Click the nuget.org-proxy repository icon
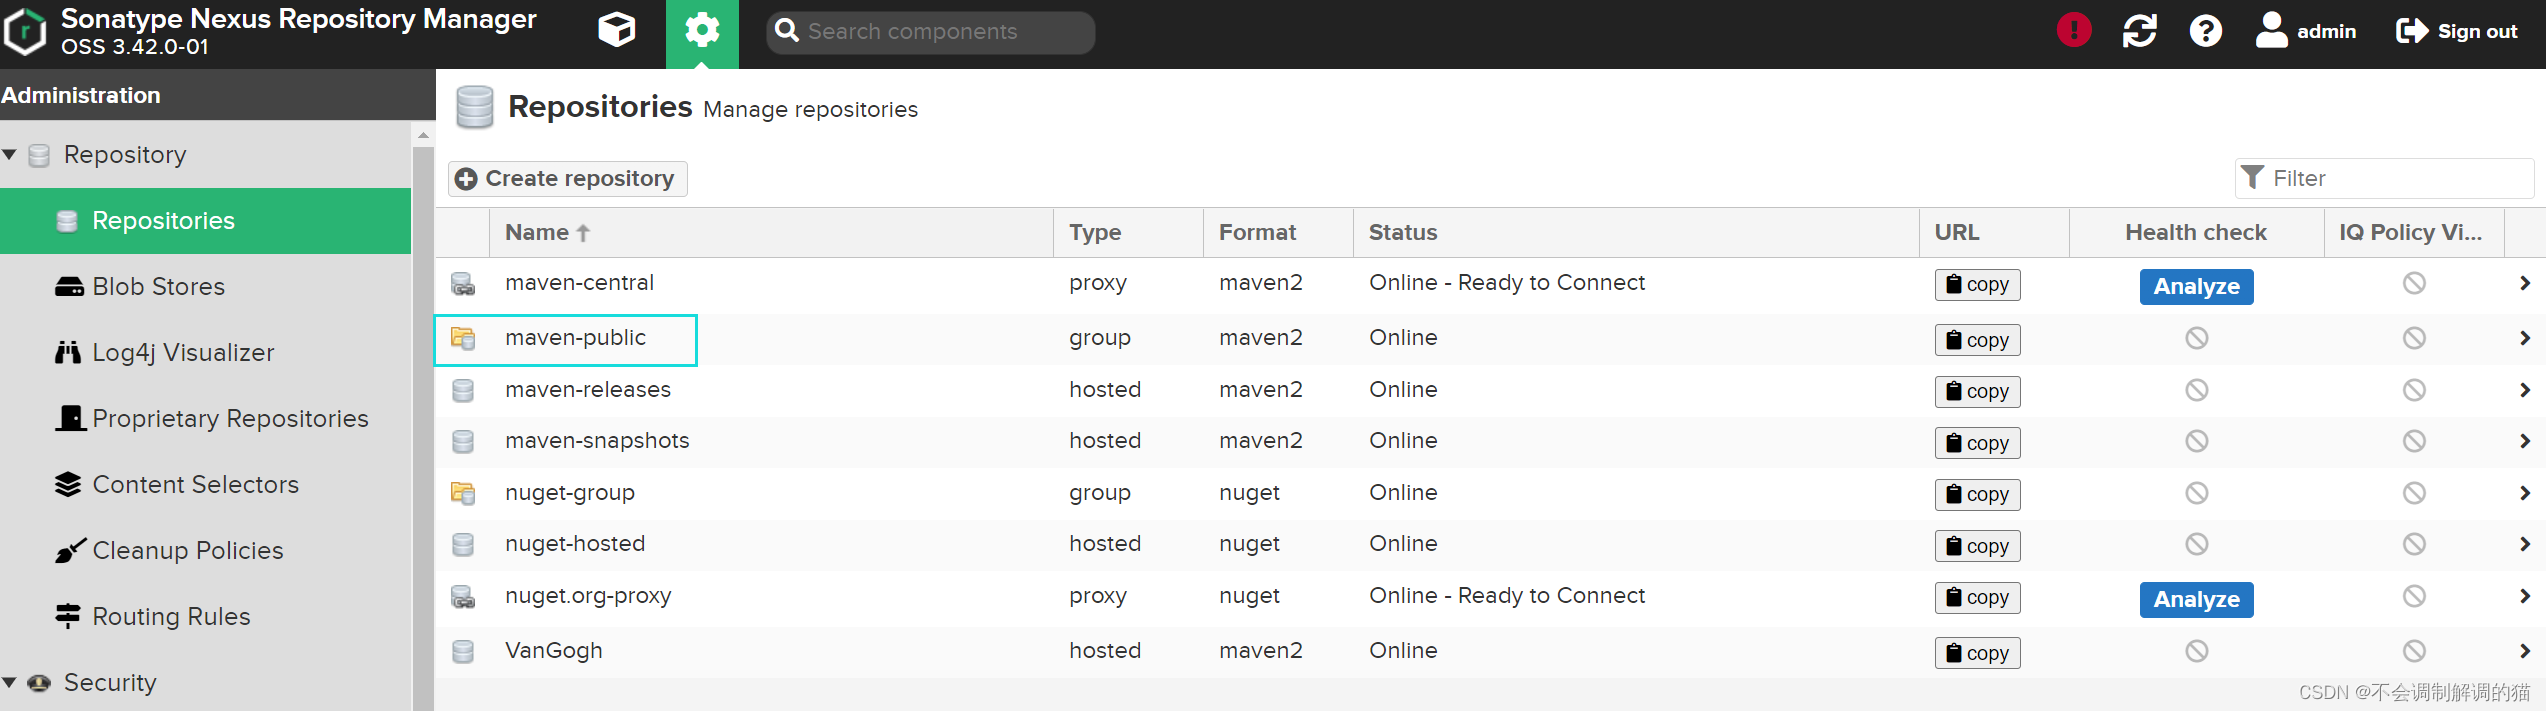Screen dimensions: 2546x711 463,597
